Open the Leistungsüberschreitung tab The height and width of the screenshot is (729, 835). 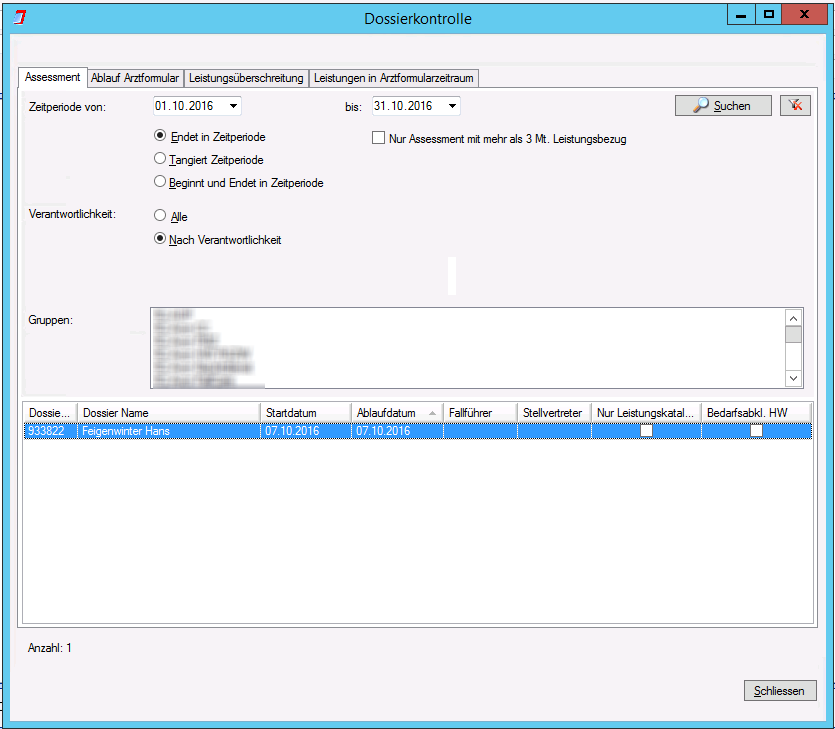(x=246, y=78)
